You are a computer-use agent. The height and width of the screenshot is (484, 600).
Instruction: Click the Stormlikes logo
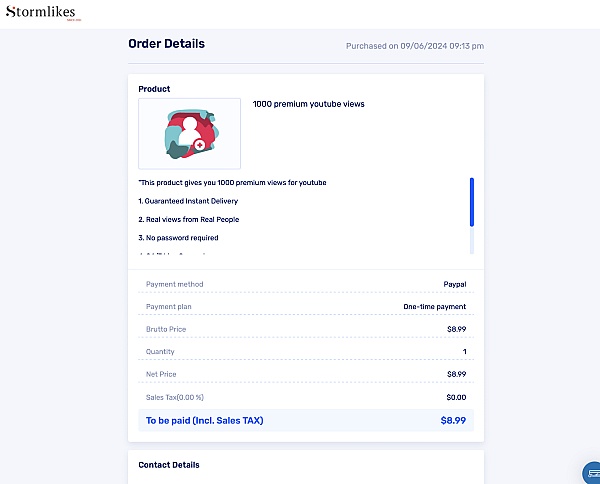pos(43,13)
